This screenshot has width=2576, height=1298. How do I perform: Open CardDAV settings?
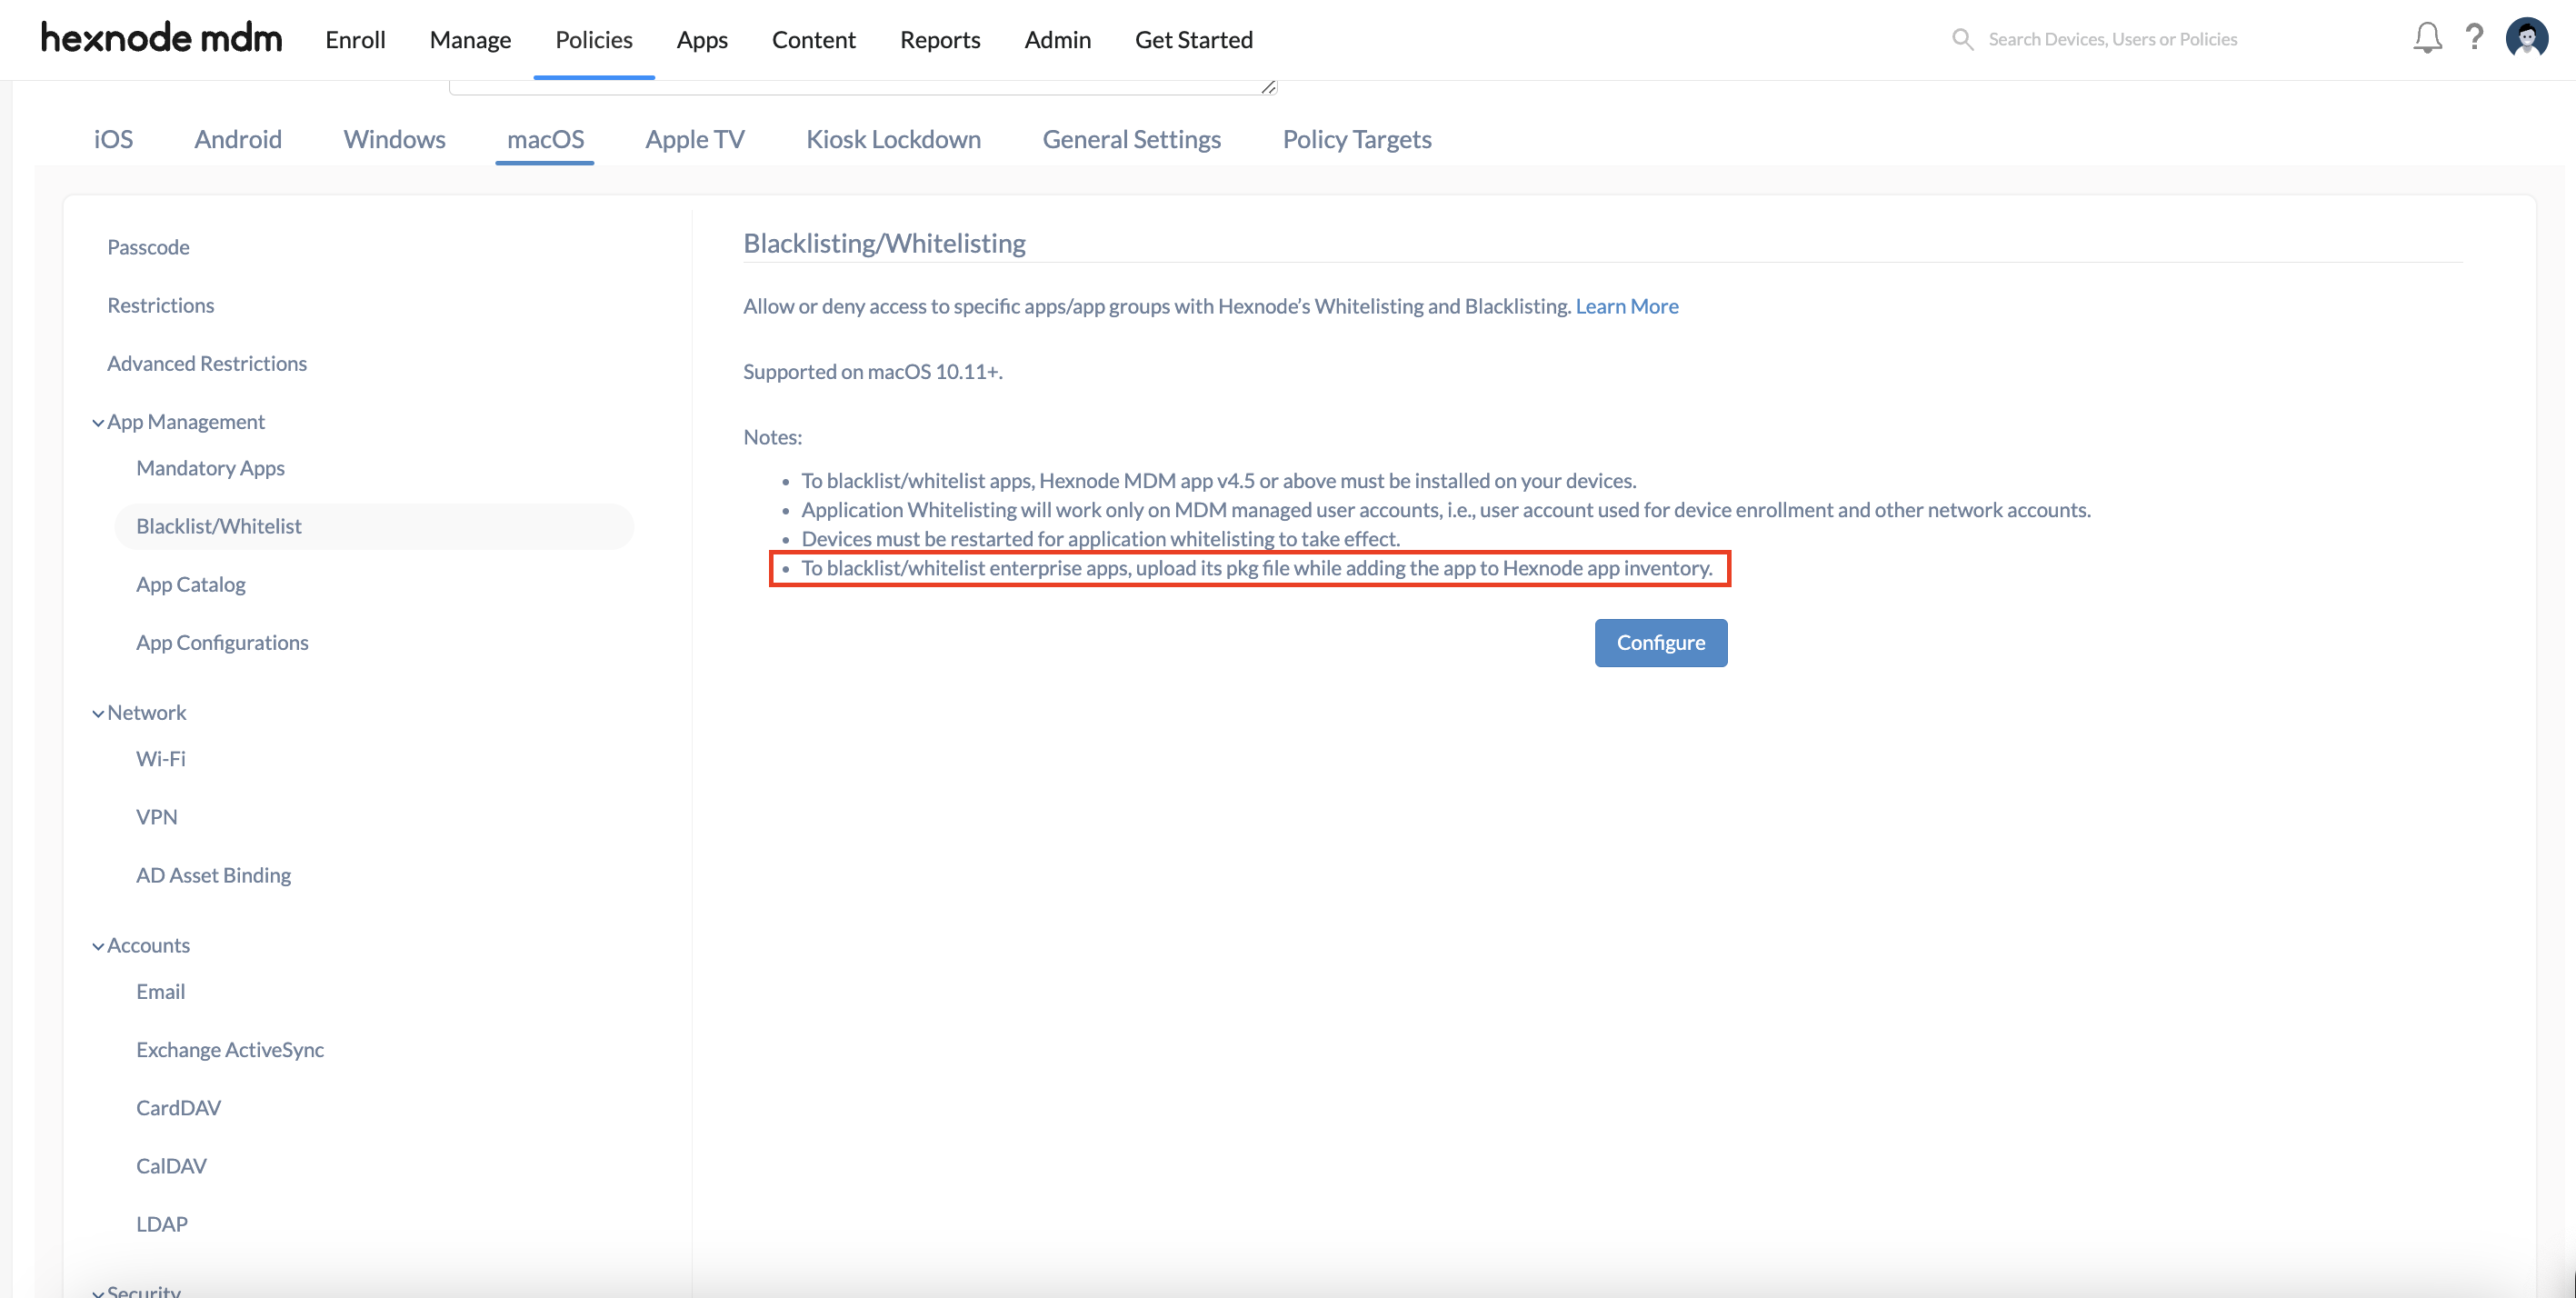178,1108
